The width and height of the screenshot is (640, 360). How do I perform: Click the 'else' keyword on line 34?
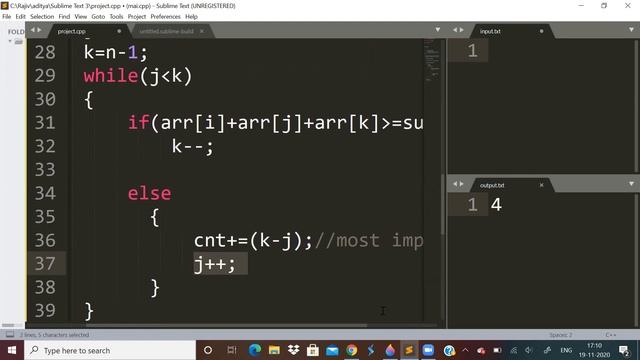(x=149, y=193)
